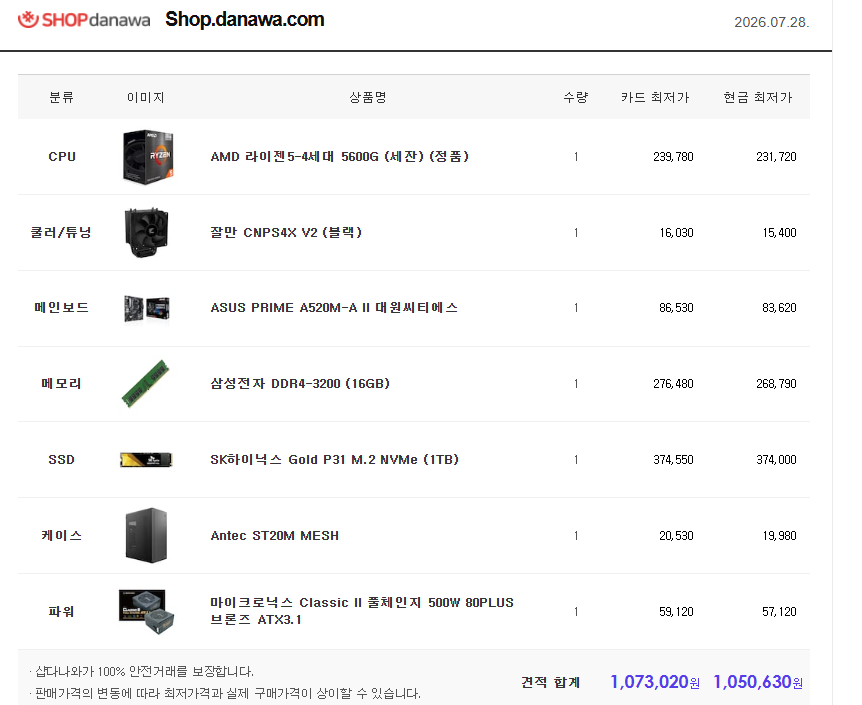Click the date 2026.07.28.
Image resolution: width=862 pixels, height=705 pixels.
coord(771,22)
